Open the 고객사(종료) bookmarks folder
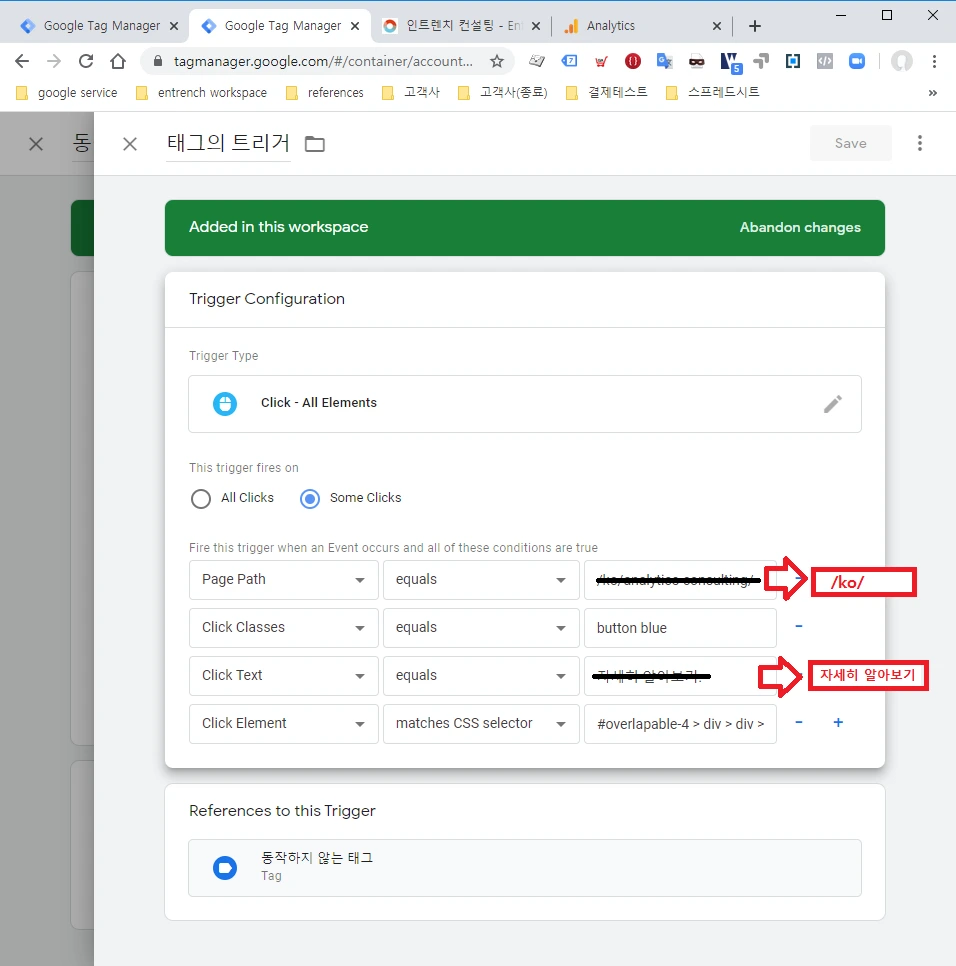Image resolution: width=956 pixels, height=966 pixels. (503, 92)
